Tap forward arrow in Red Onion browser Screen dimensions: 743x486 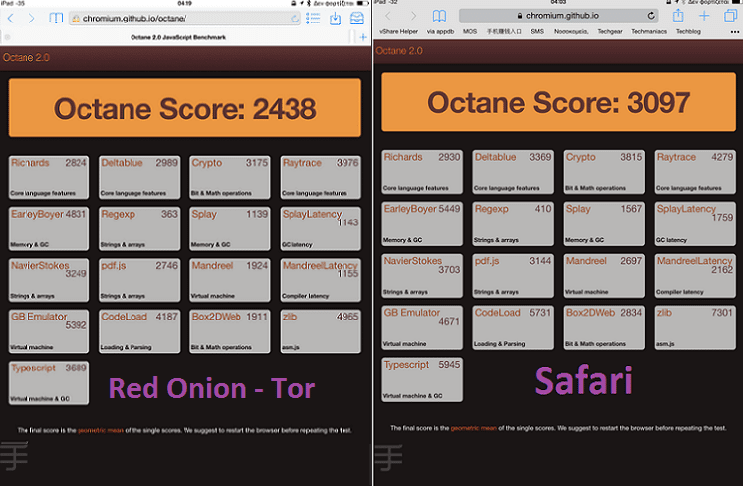click(x=31, y=18)
